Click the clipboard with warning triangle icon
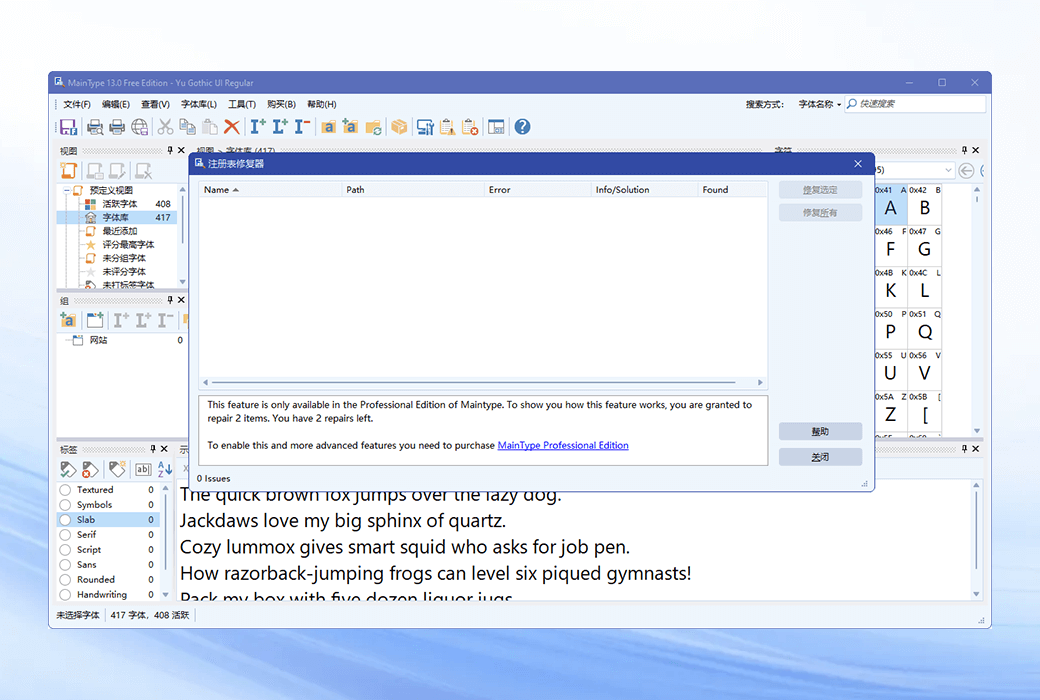The image size is (1040, 700). tap(448, 127)
